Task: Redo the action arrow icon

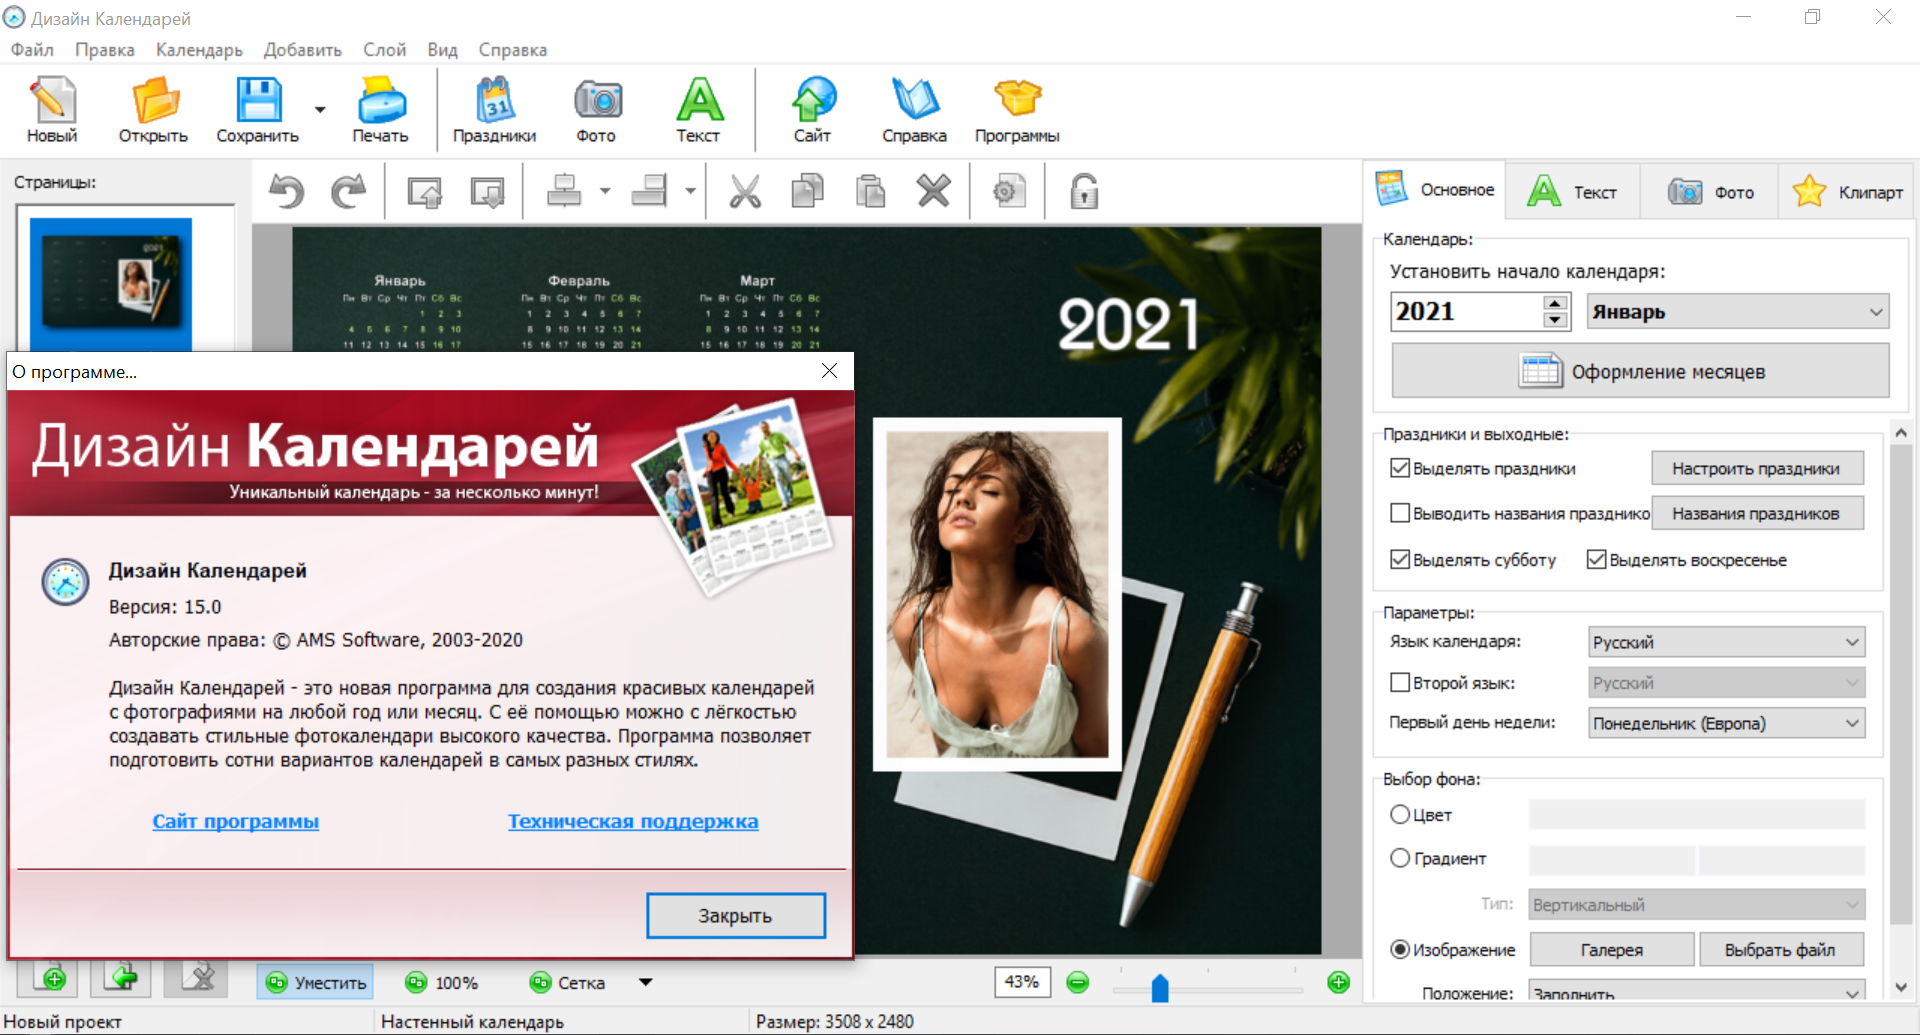Action: tap(348, 191)
